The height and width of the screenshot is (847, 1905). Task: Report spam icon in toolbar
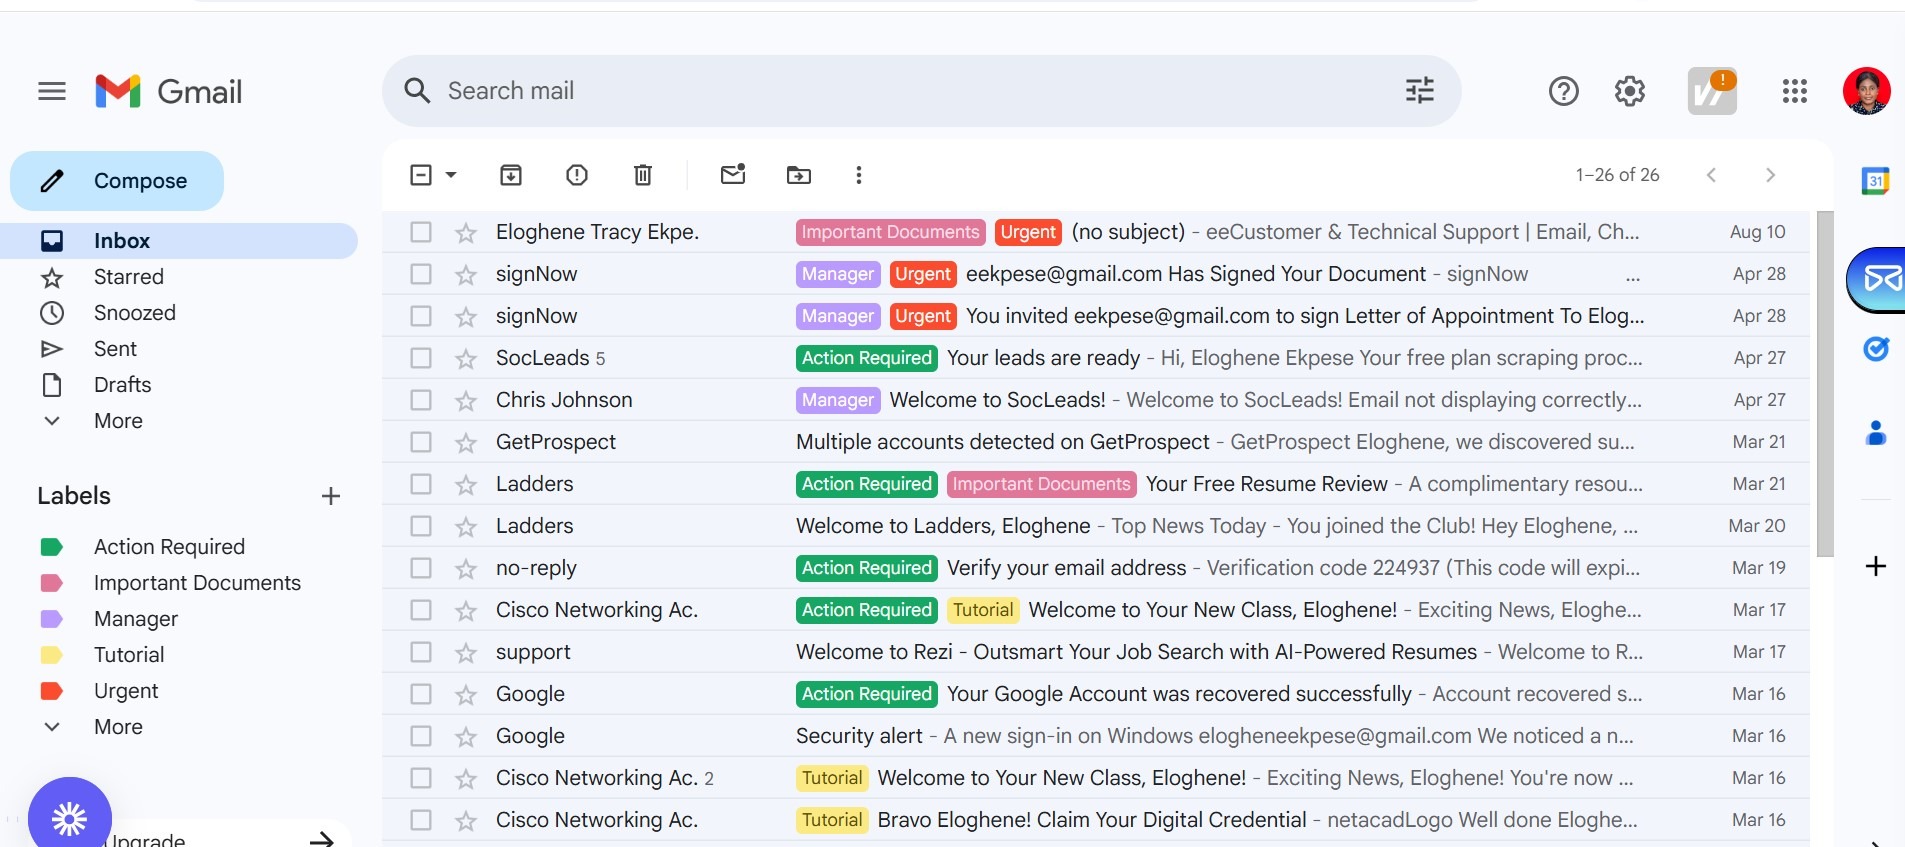pyautogui.click(x=577, y=176)
